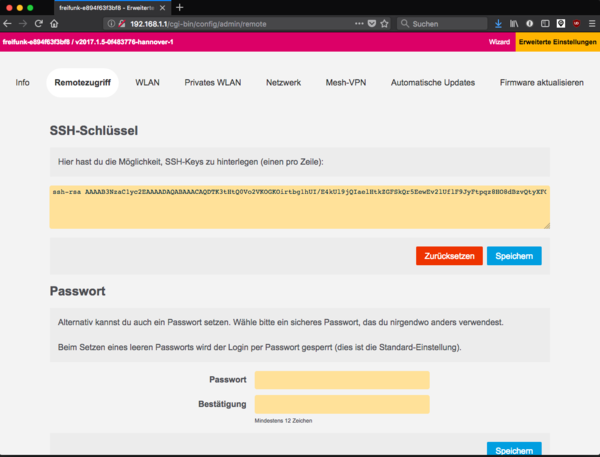Click inside the SSH keys text area
600x457 pixels.
click(300, 207)
